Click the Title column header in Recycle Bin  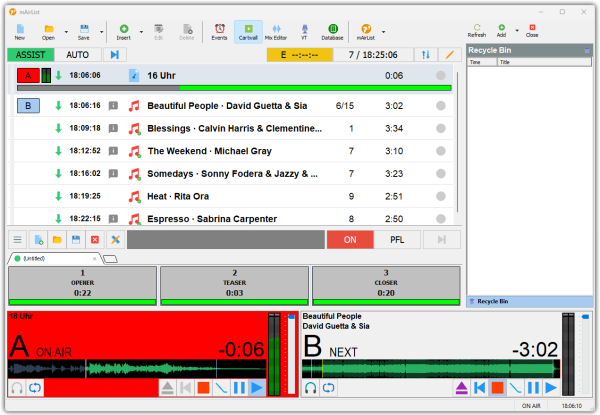(544, 62)
